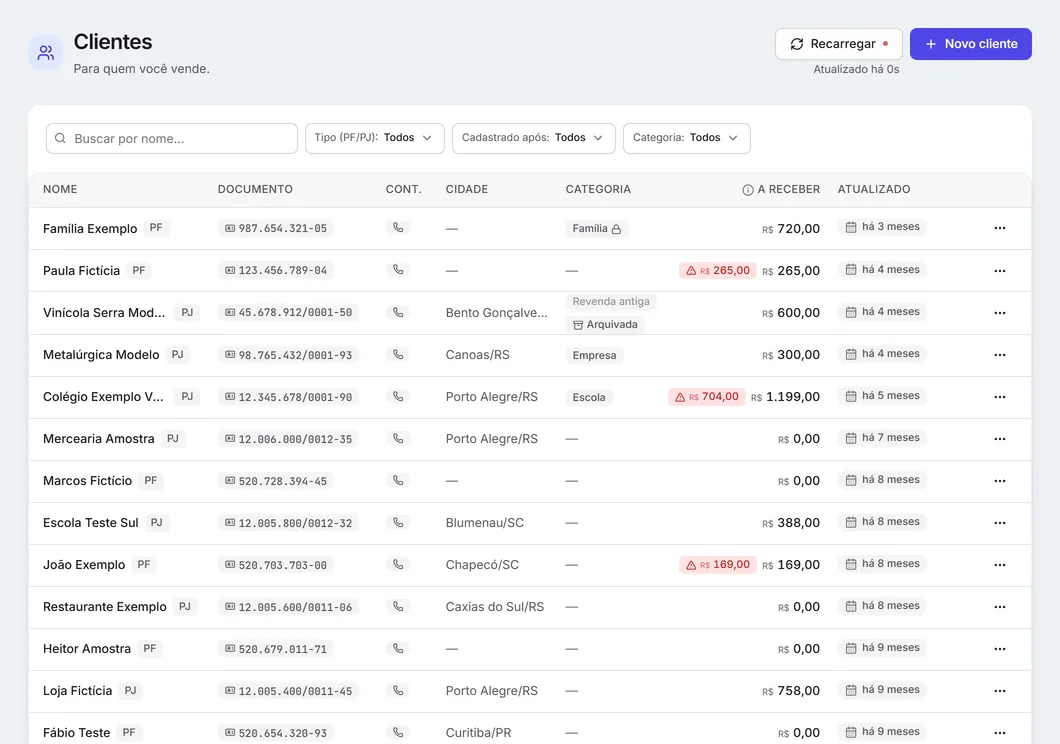This screenshot has height=744, width=1060.
Task: Click the Novo cliente button
Action: pyautogui.click(x=970, y=44)
